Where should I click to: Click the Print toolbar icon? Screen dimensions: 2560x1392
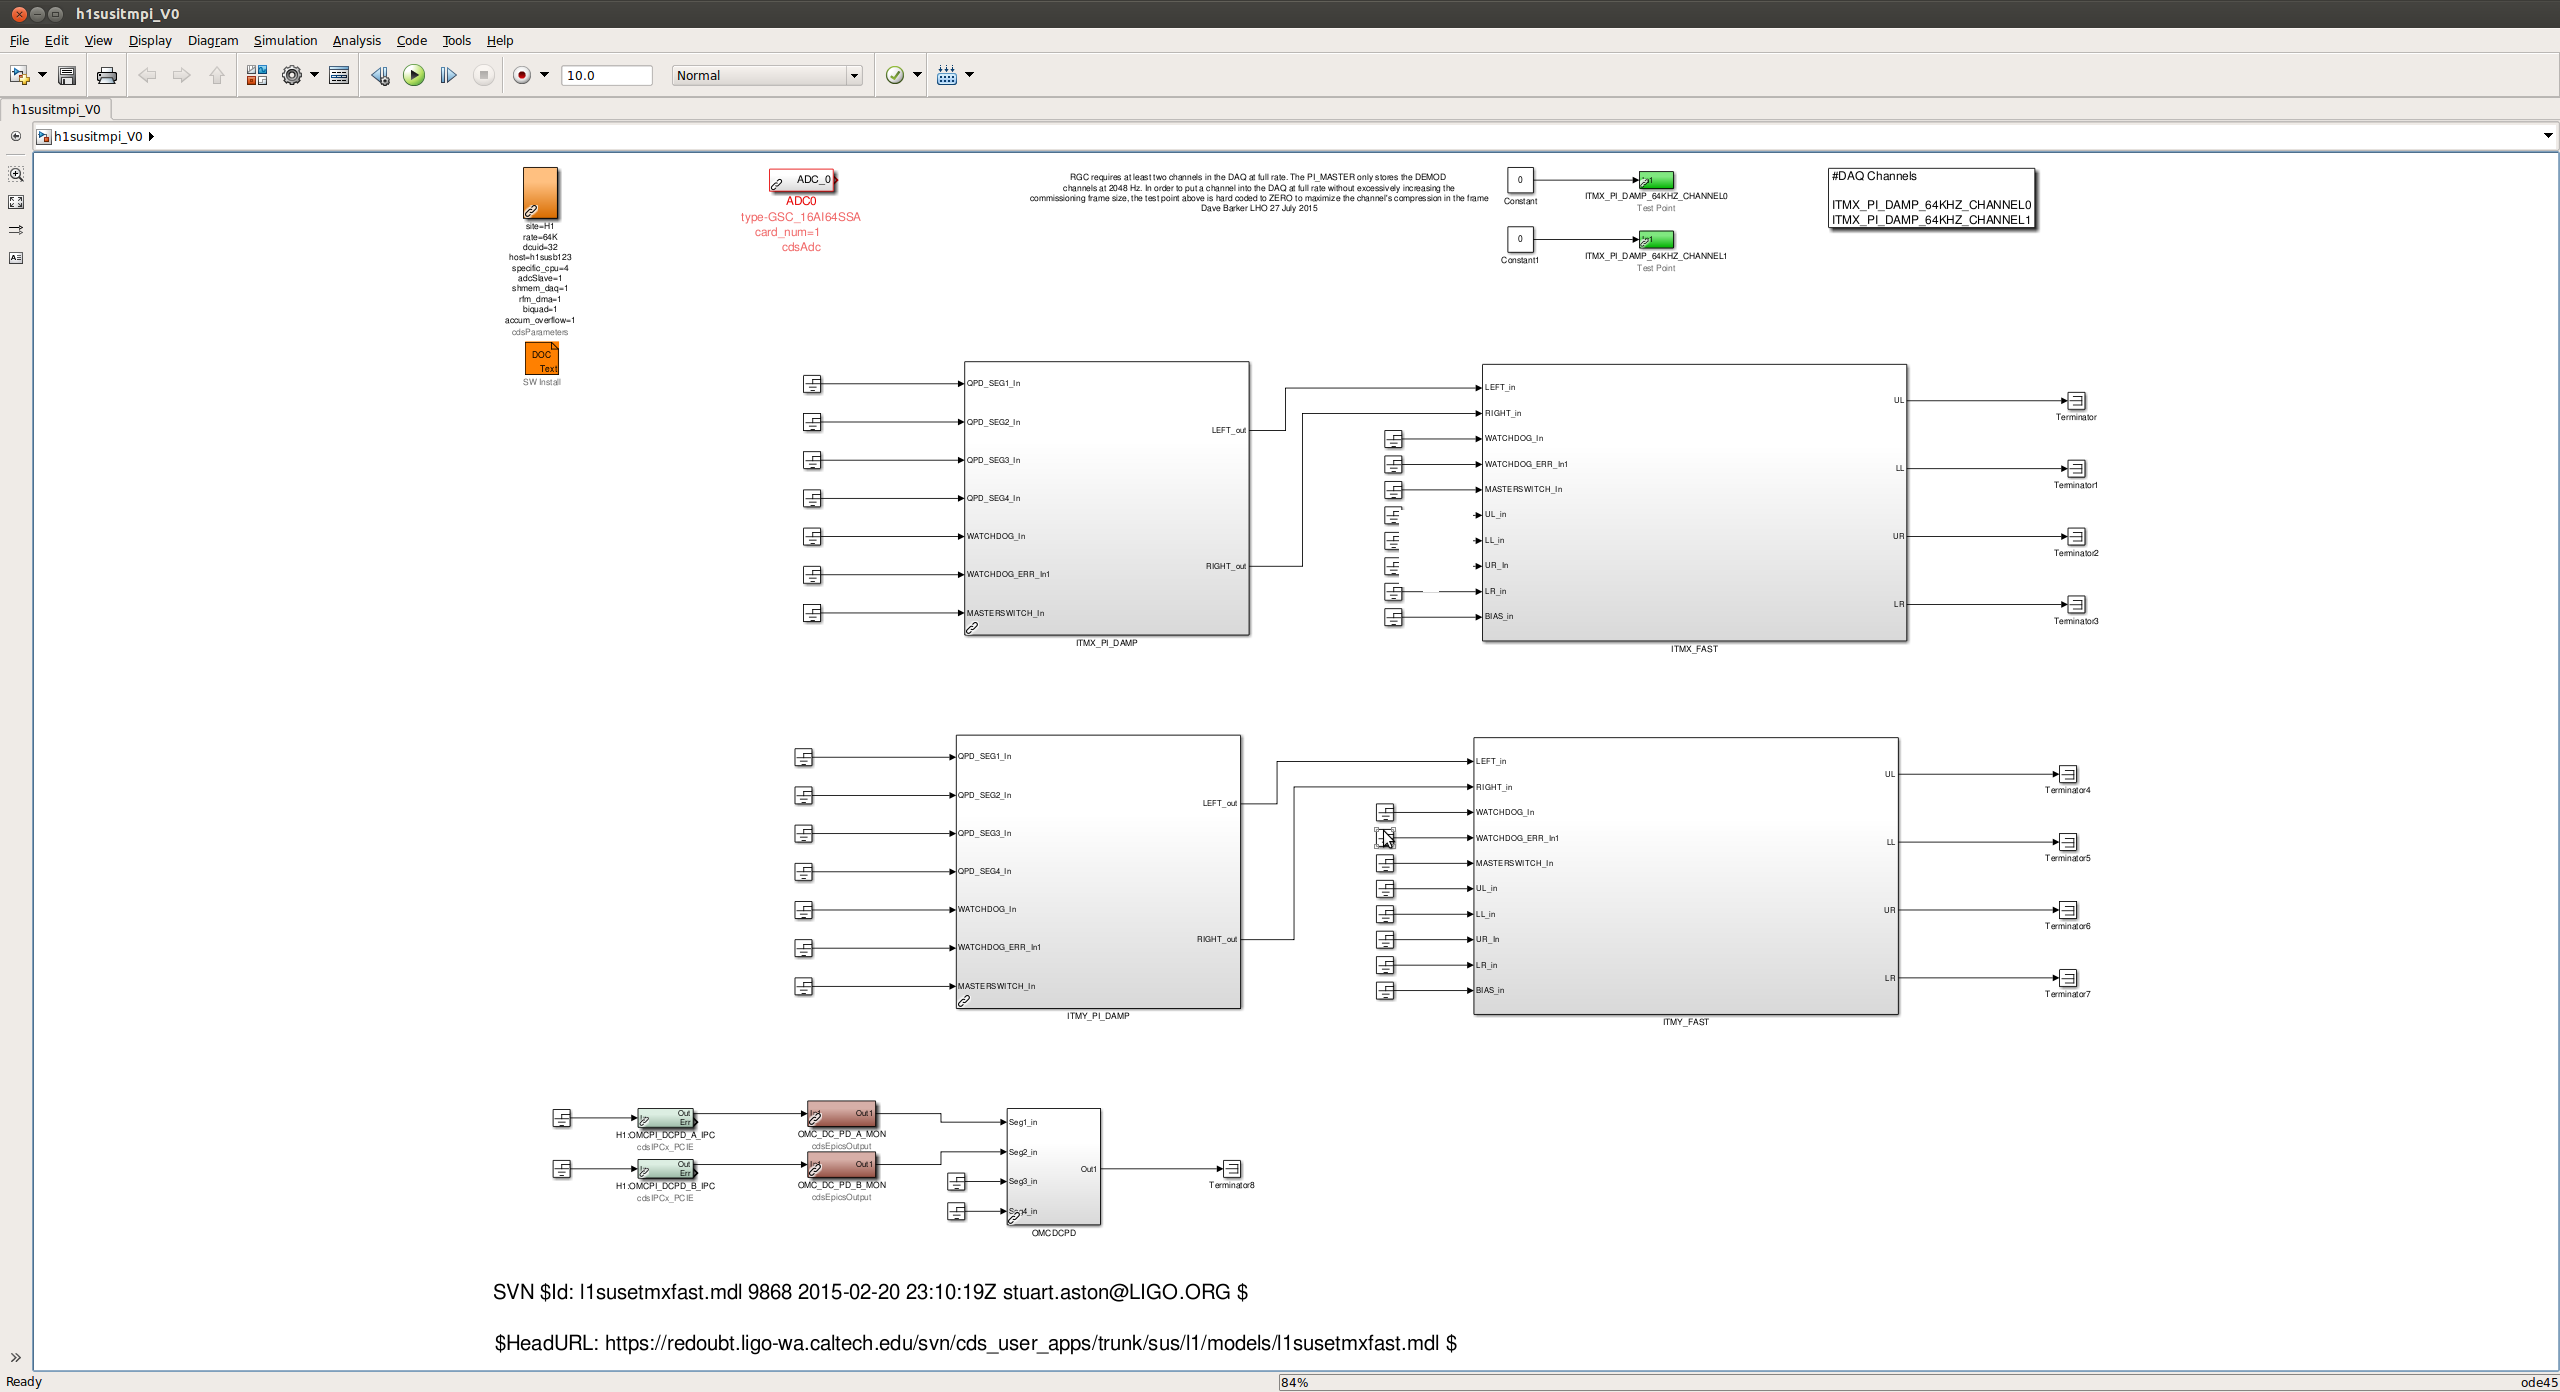(x=107, y=75)
